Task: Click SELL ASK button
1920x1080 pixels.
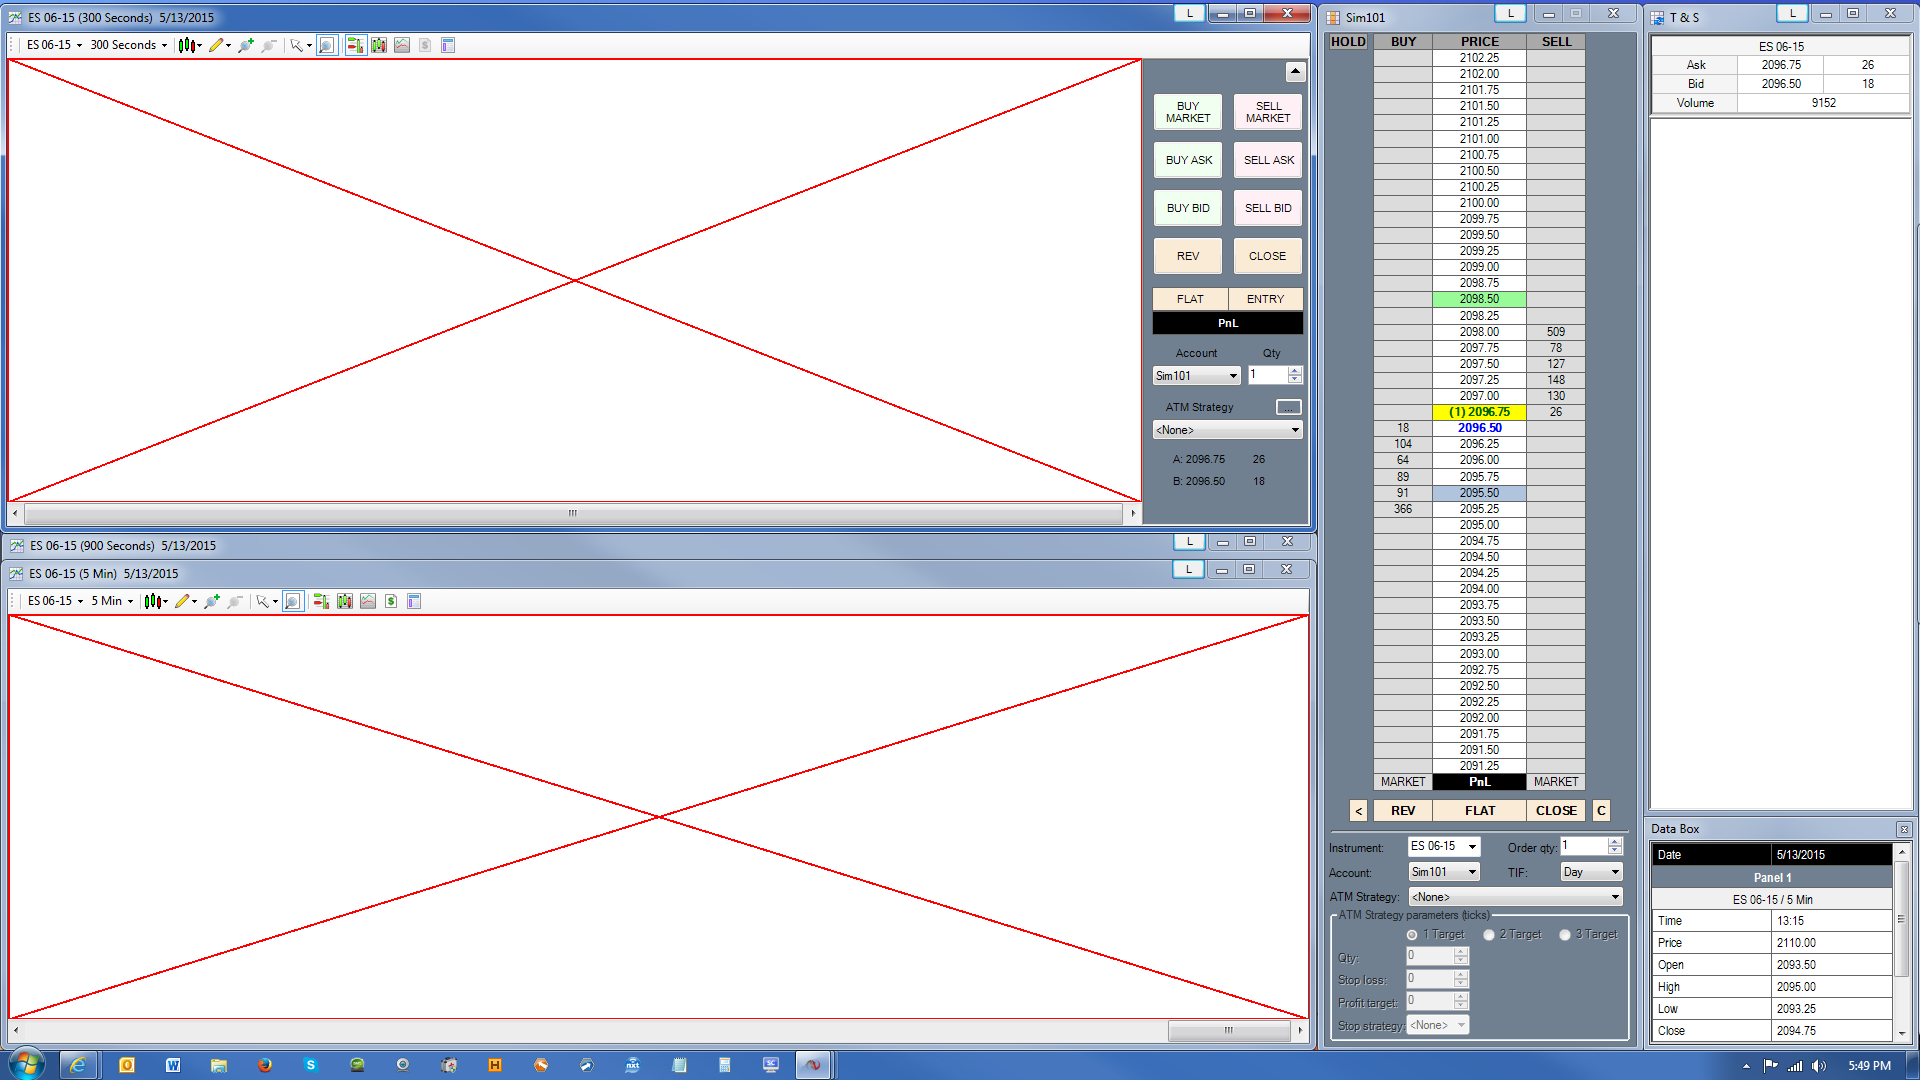Action: [x=1268, y=160]
